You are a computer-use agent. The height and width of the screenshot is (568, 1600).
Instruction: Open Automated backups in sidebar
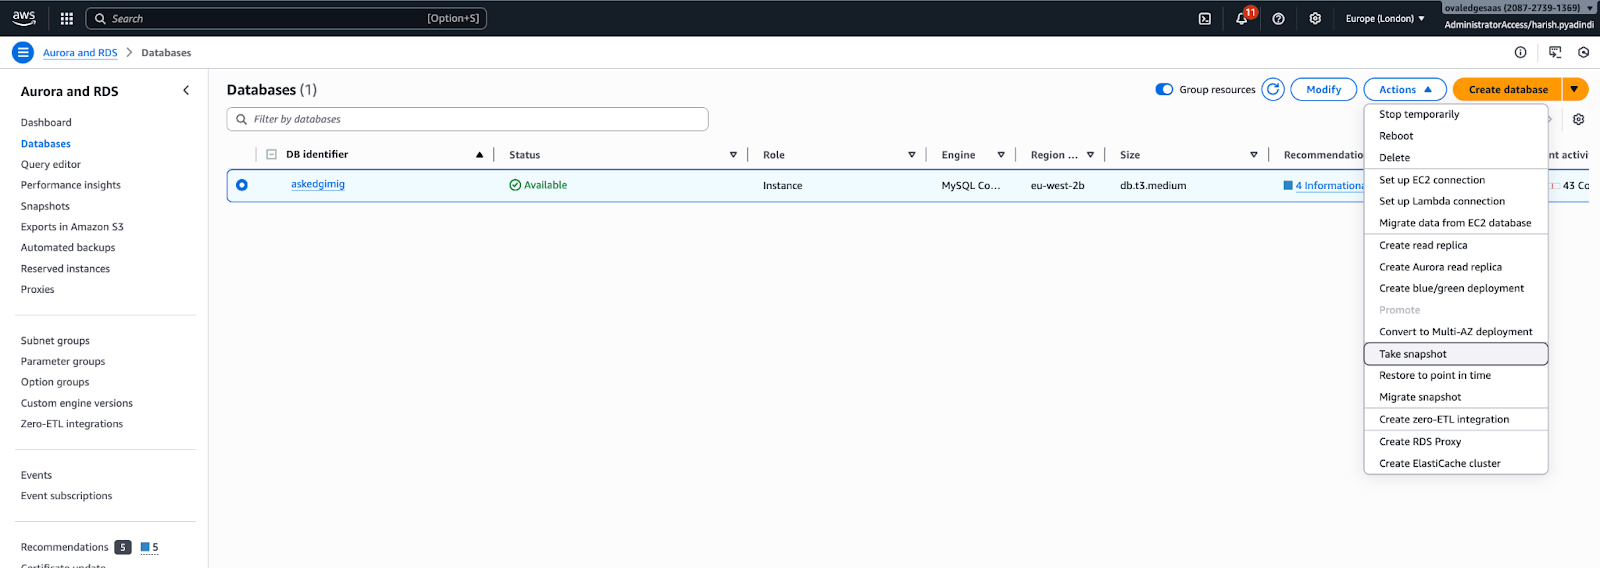(x=68, y=247)
